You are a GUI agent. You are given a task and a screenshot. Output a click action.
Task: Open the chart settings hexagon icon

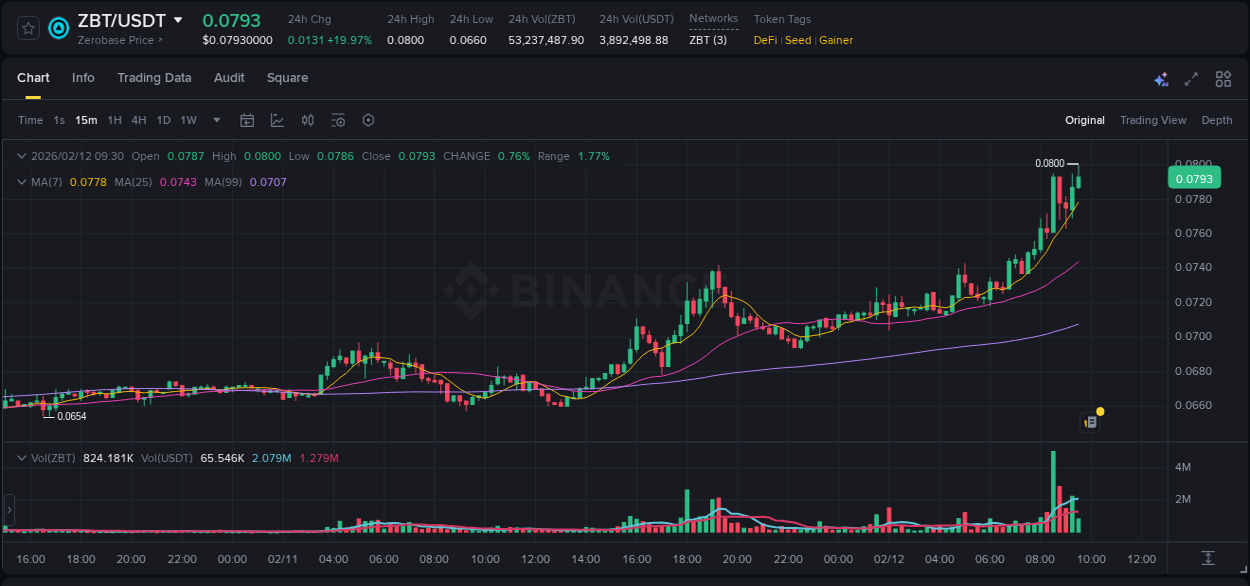tap(368, 119)
